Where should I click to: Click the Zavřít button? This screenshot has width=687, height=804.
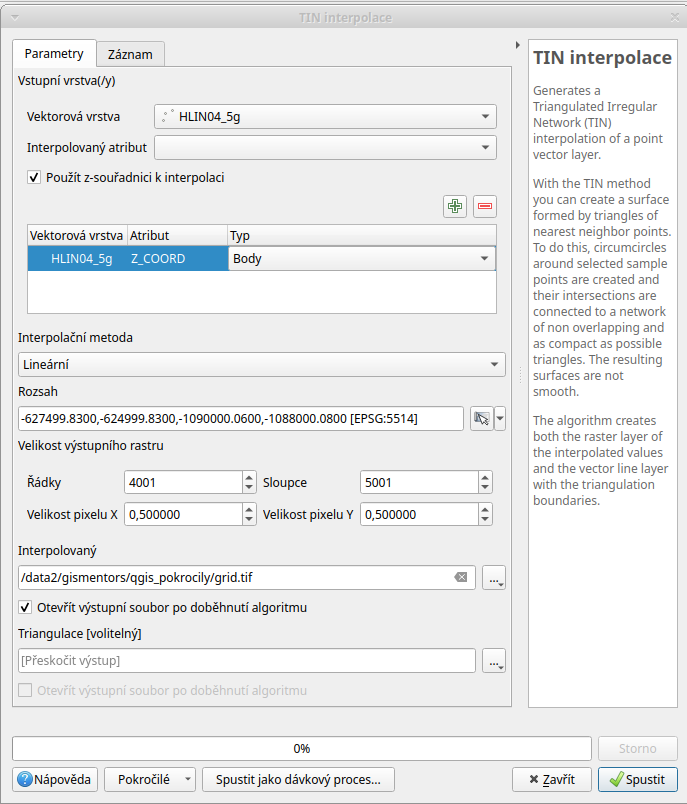552,779
